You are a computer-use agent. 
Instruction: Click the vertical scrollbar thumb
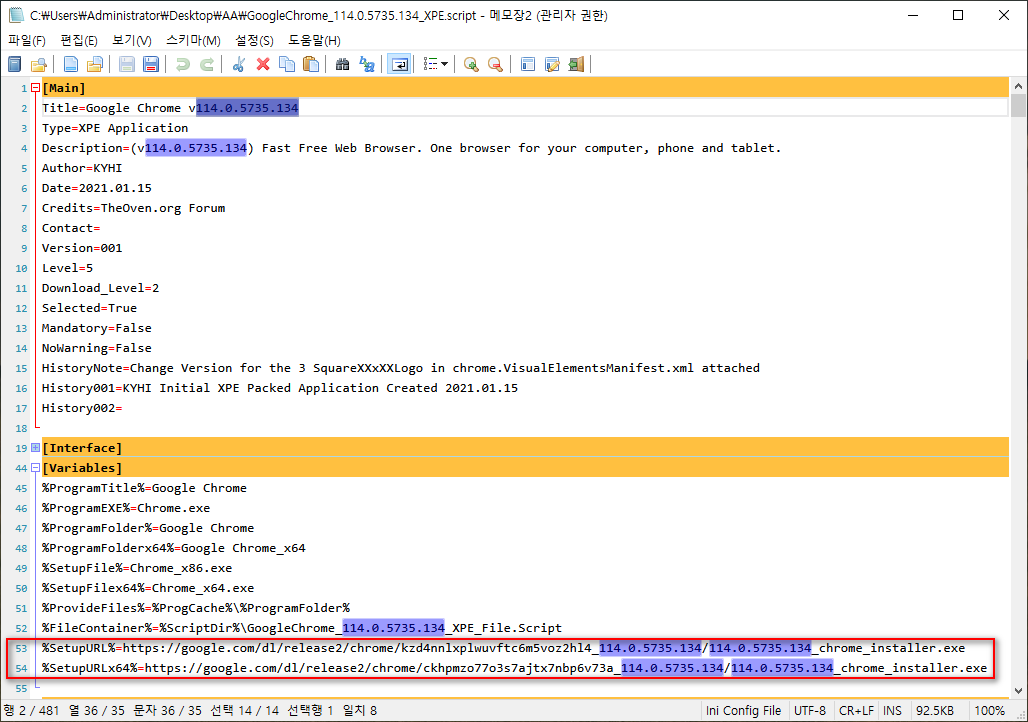point(1018,106)
